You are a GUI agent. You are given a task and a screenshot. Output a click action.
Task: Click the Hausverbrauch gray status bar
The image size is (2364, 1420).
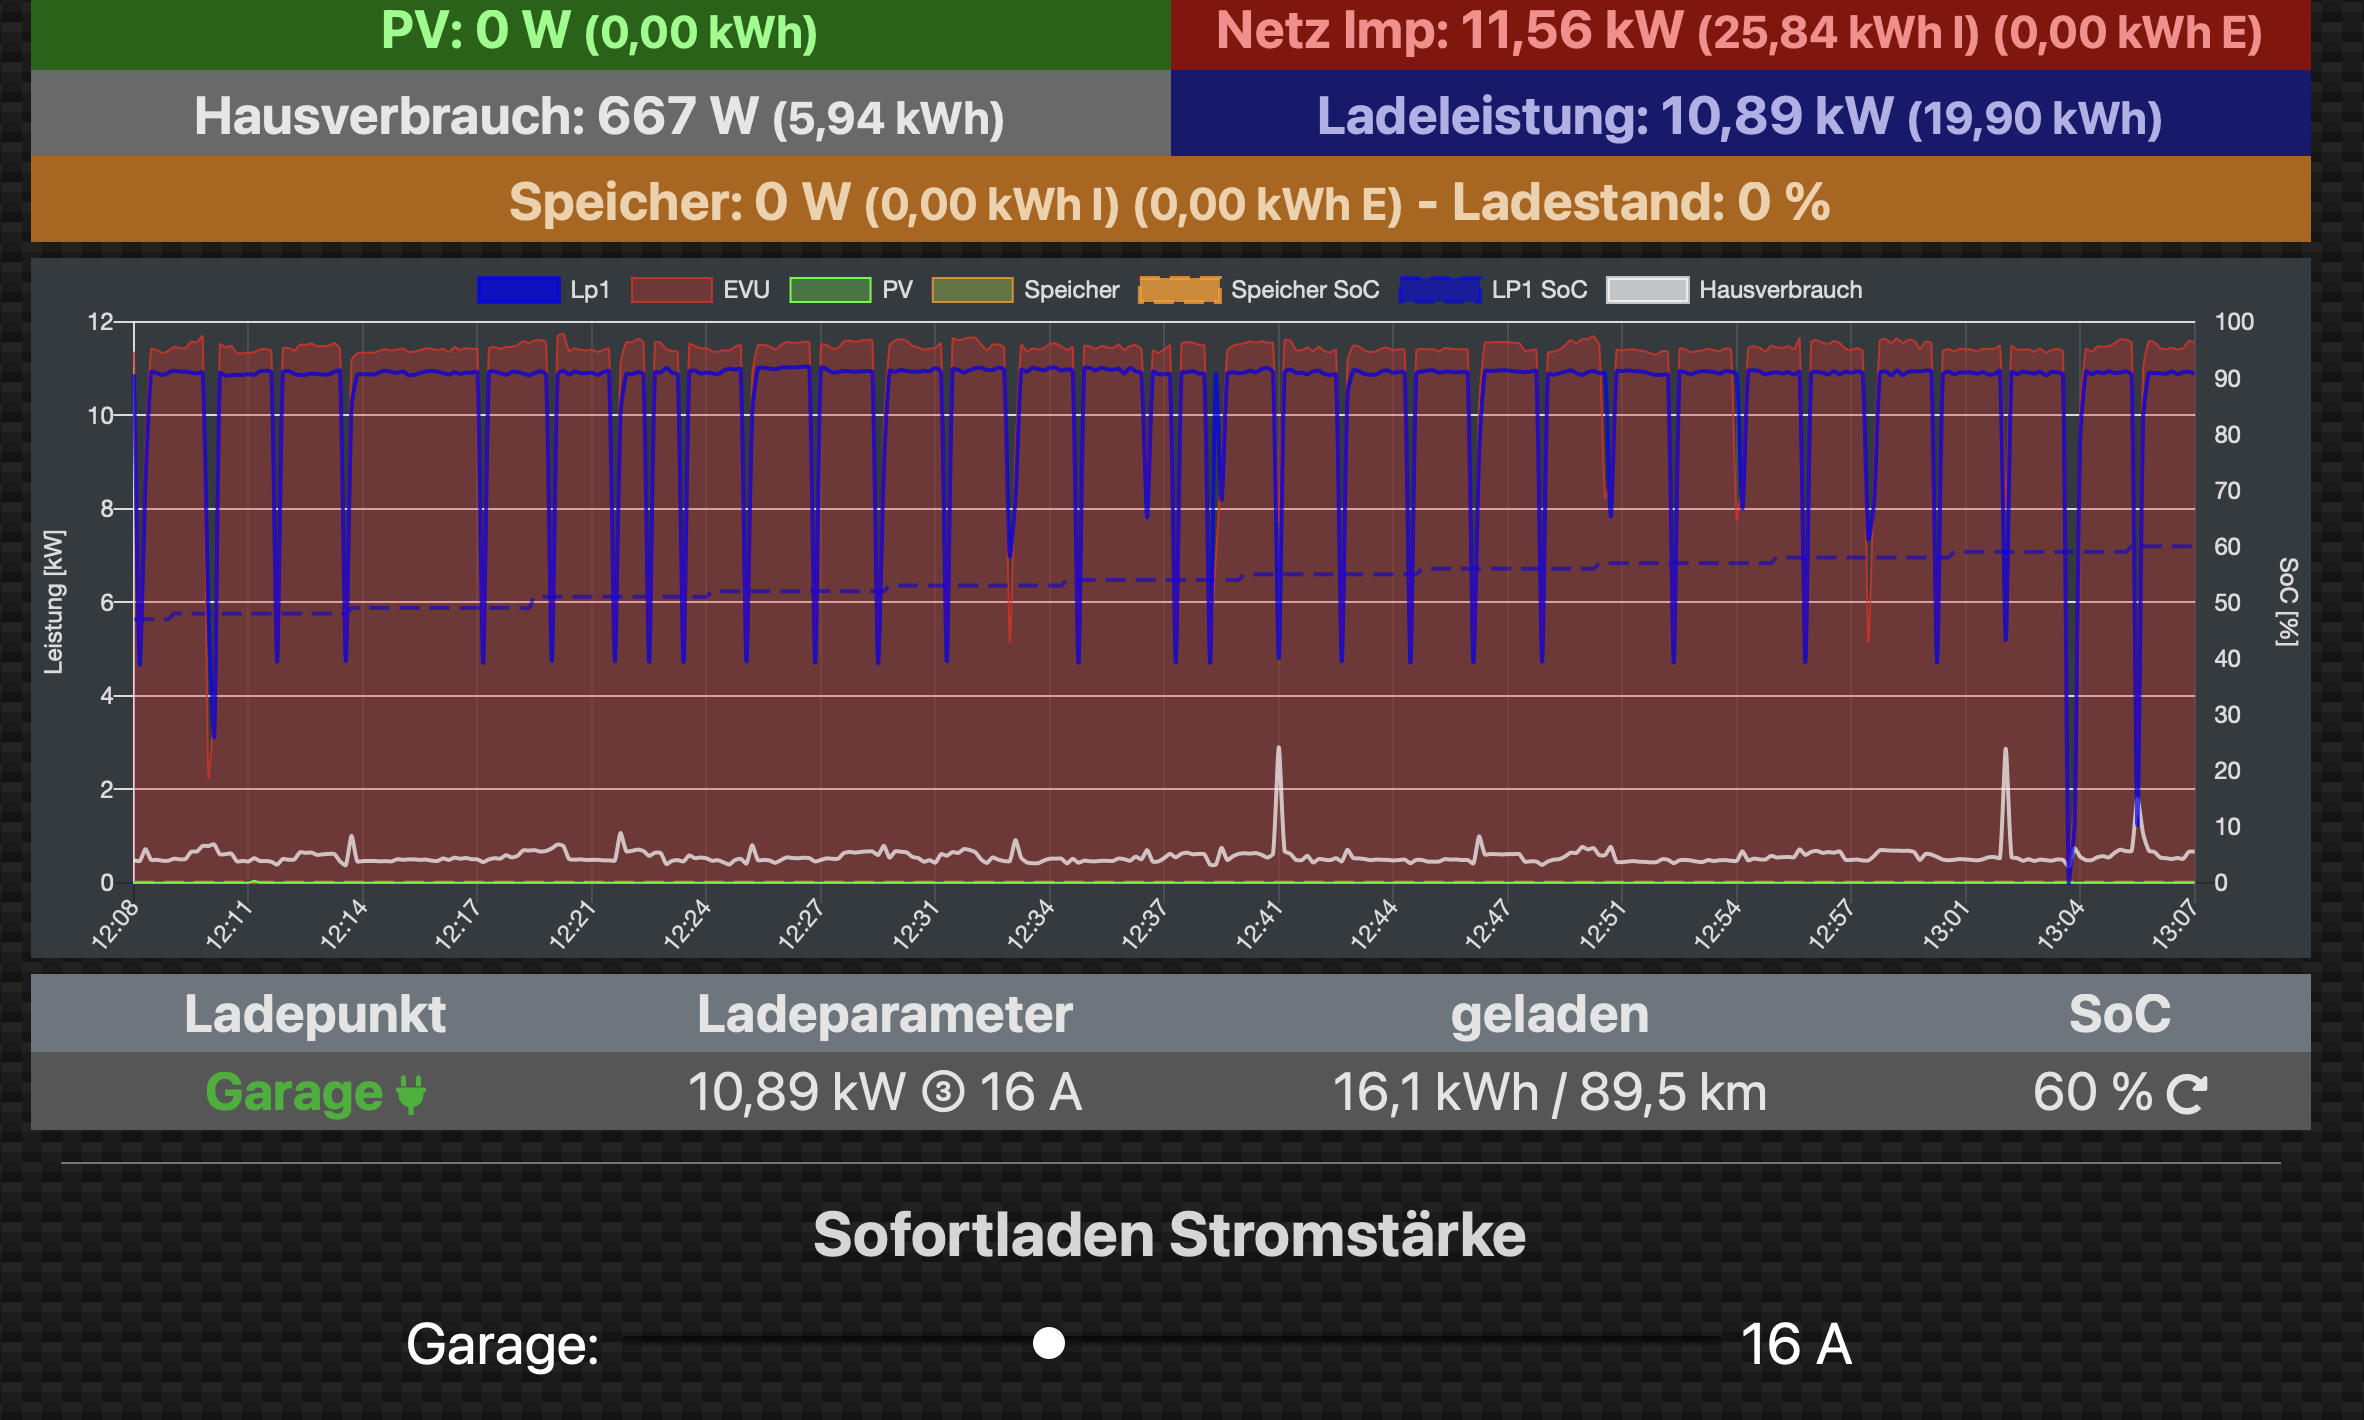tap(600, 117)
